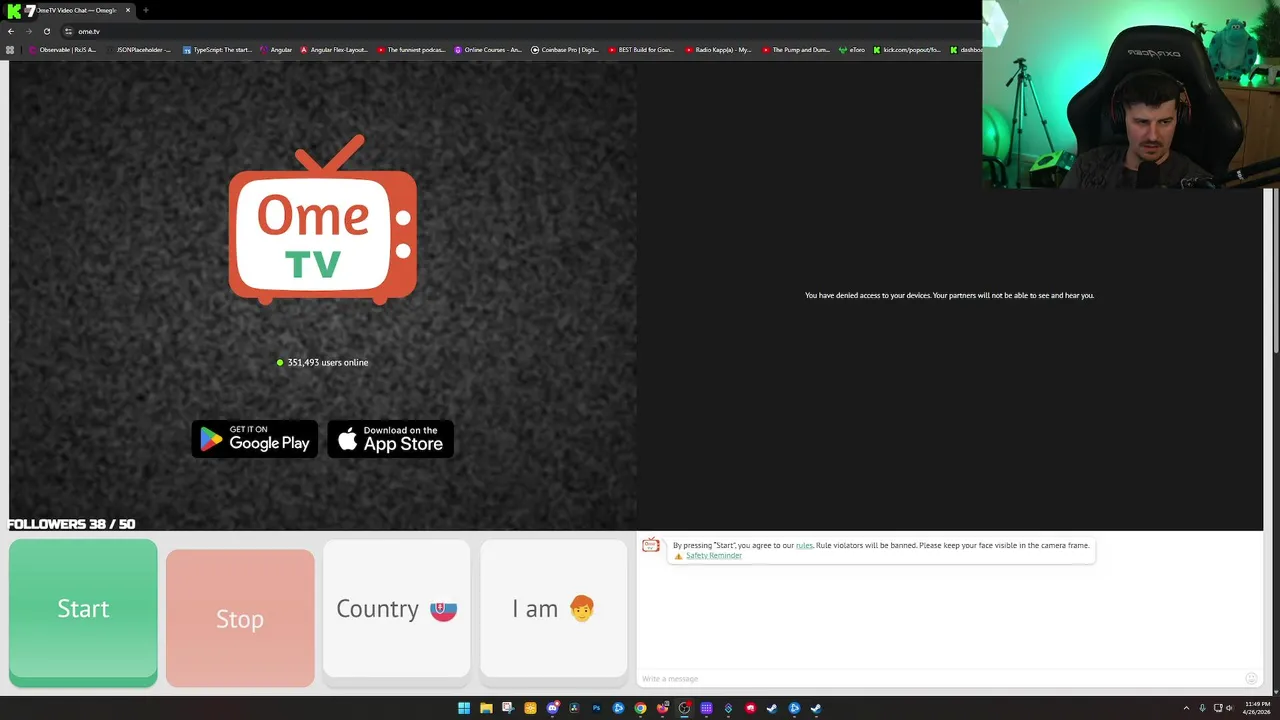Click the red Stop button
1280x720 pixels.
coord(240,618)
